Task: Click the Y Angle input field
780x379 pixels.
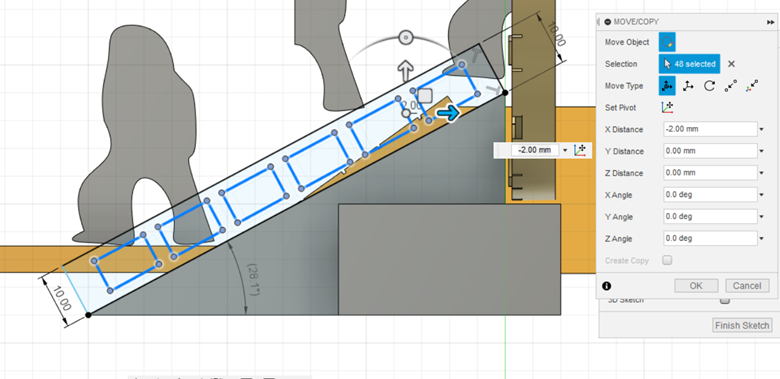Action: pos(710,217)
